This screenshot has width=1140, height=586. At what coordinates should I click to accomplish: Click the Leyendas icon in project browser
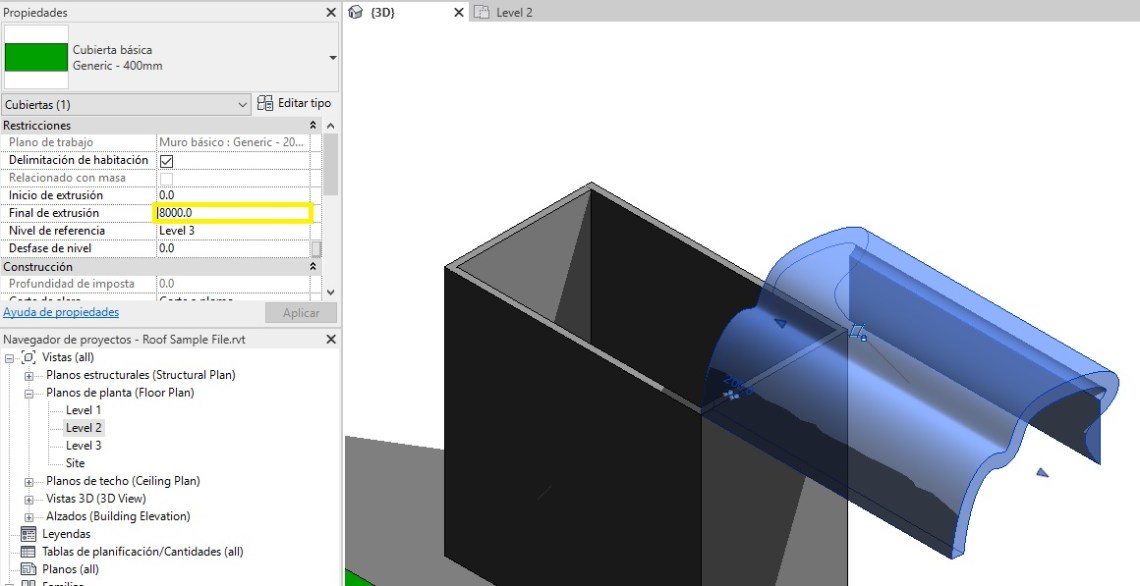point(28,534)
